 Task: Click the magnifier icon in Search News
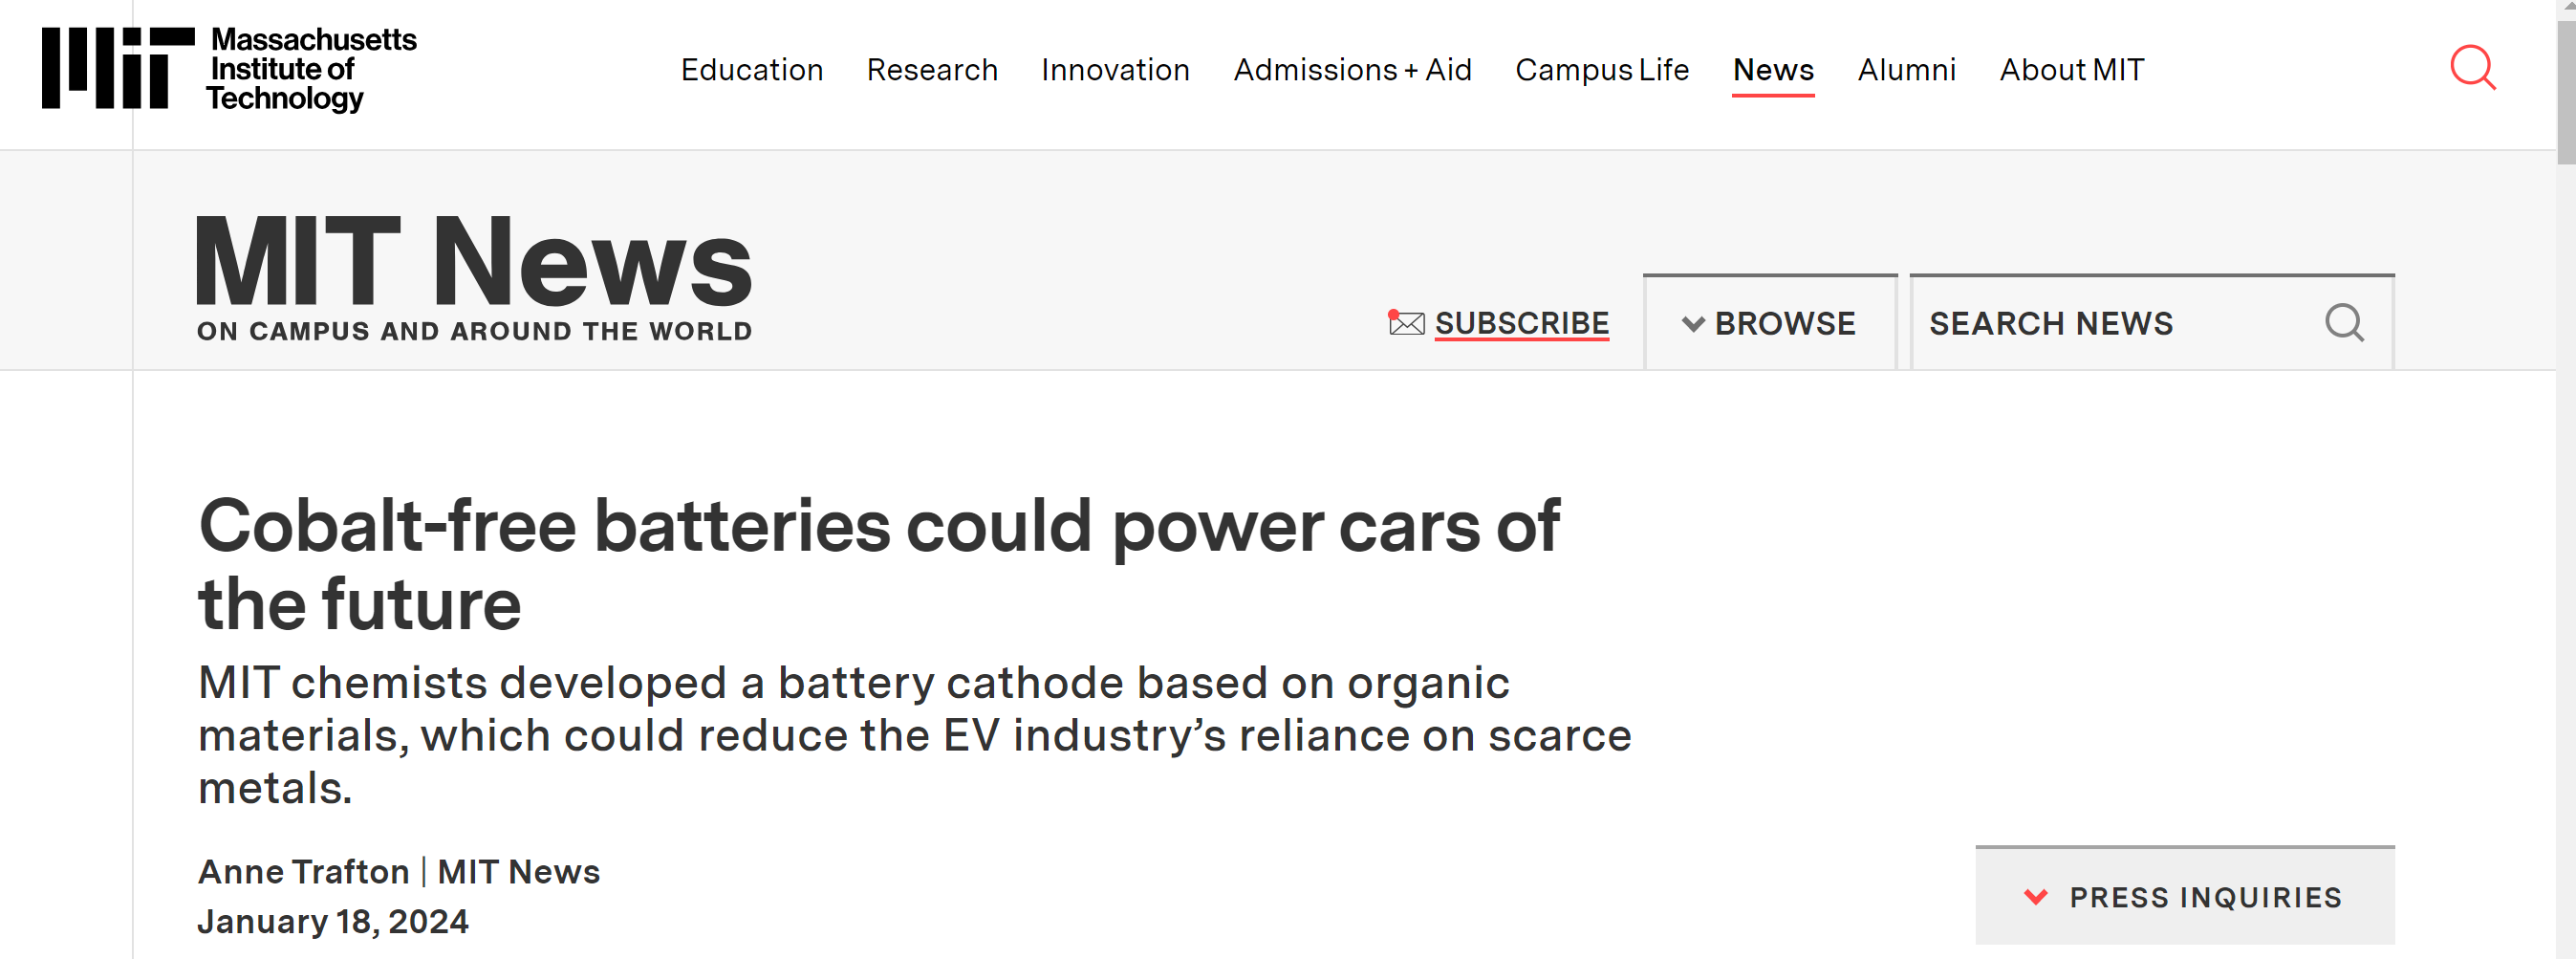click(2344, 323)
